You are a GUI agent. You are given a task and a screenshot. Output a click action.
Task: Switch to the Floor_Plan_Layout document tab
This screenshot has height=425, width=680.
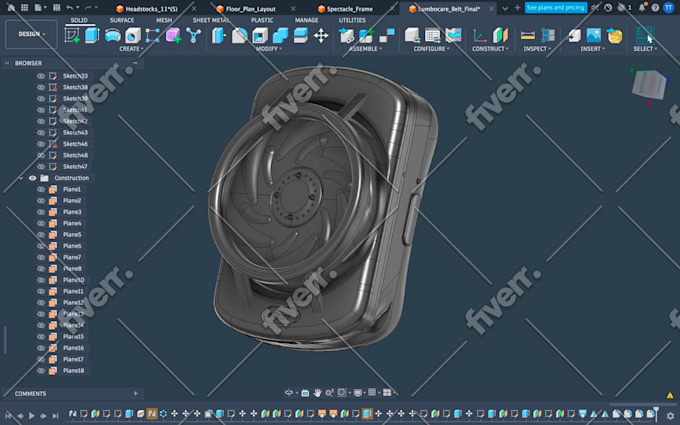[x=251, y=9]
